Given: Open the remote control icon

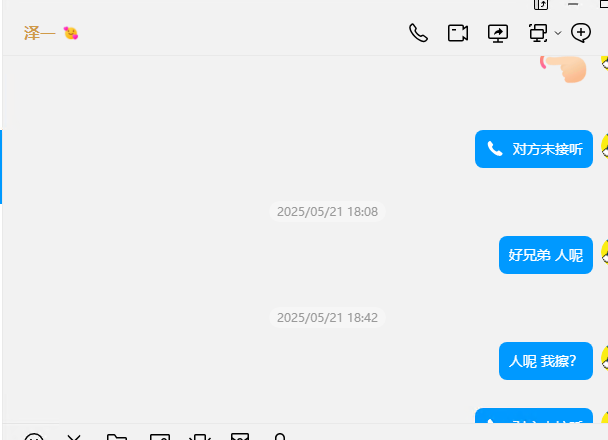Looking at the screenshot, I should click(x=538, y=33).
